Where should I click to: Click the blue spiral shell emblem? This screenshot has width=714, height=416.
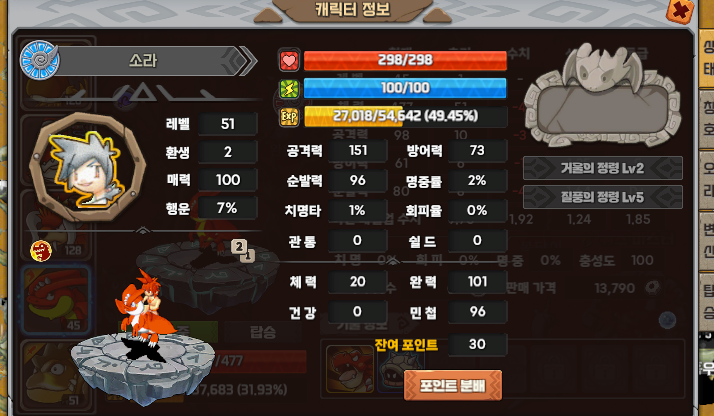tap(39, 60)
